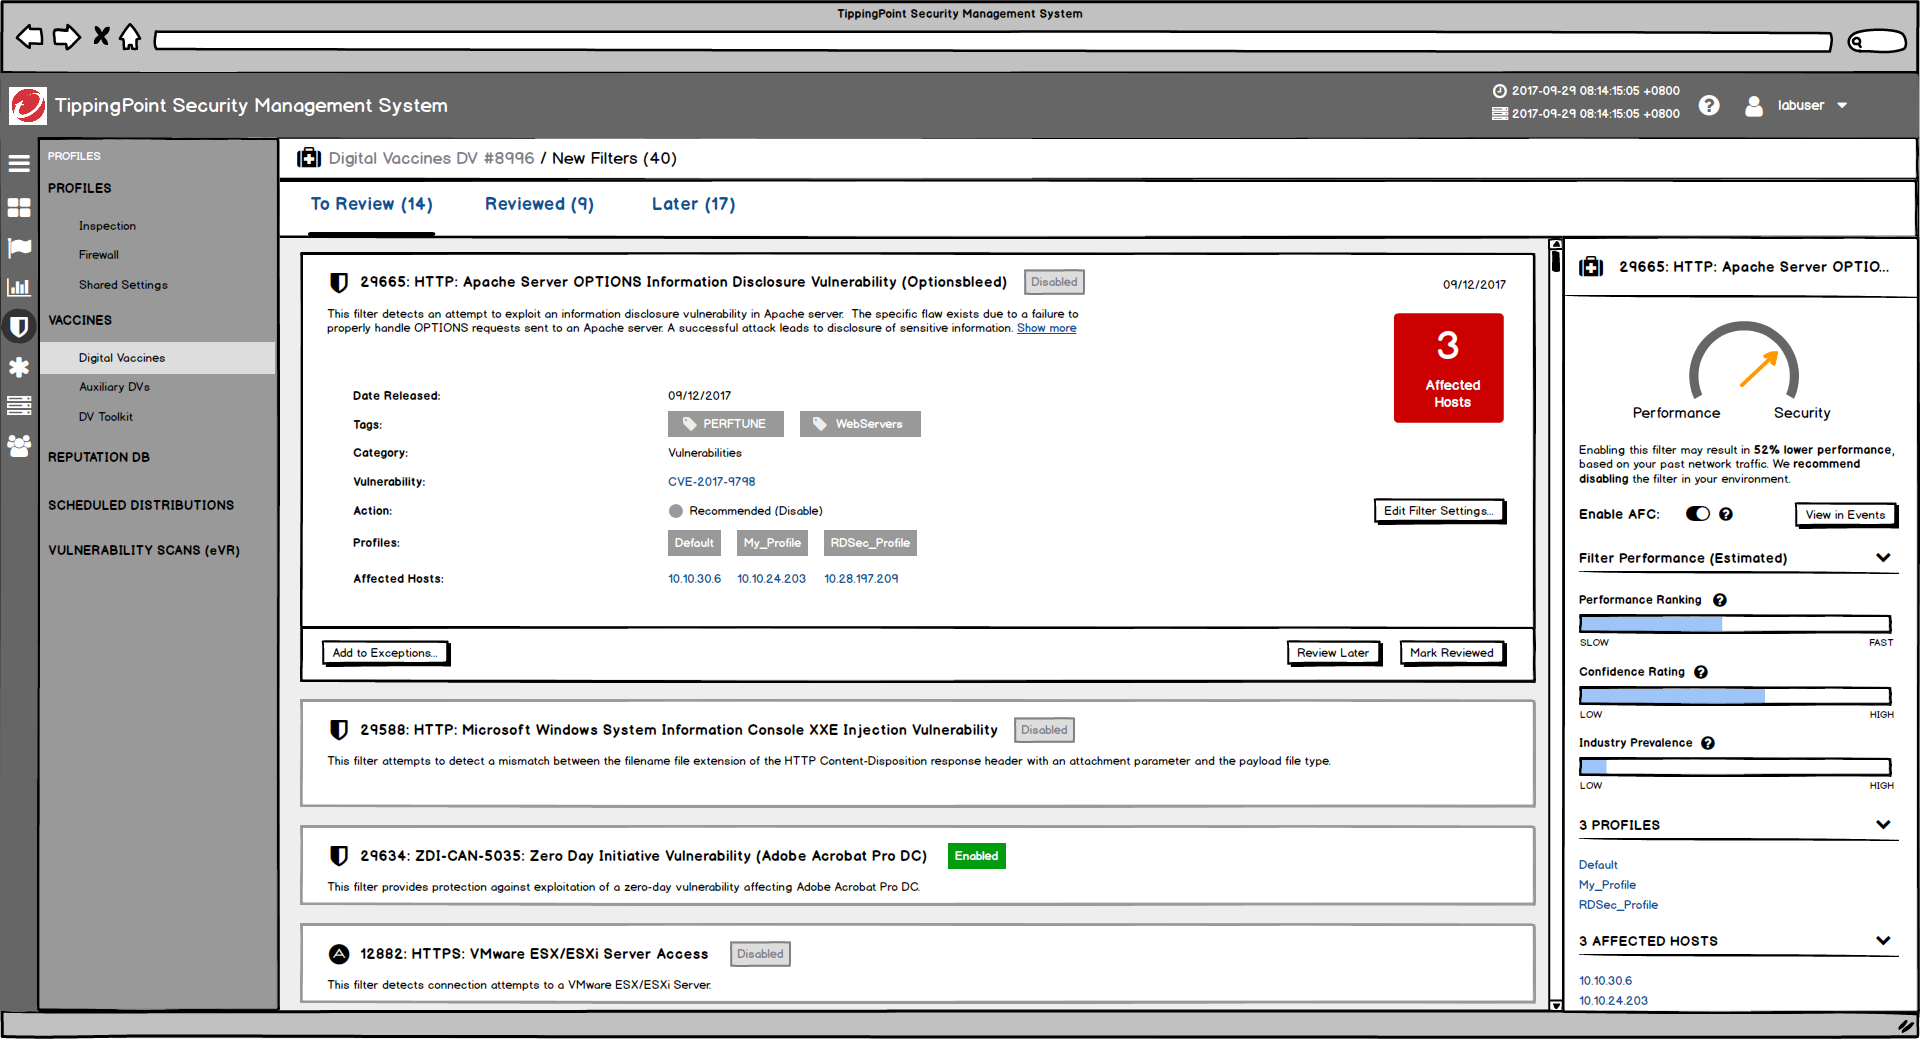Screen dimensions: 1920x1039
Task: Open Auxiliary DVs in sidebar
Action: pos(114,387)
